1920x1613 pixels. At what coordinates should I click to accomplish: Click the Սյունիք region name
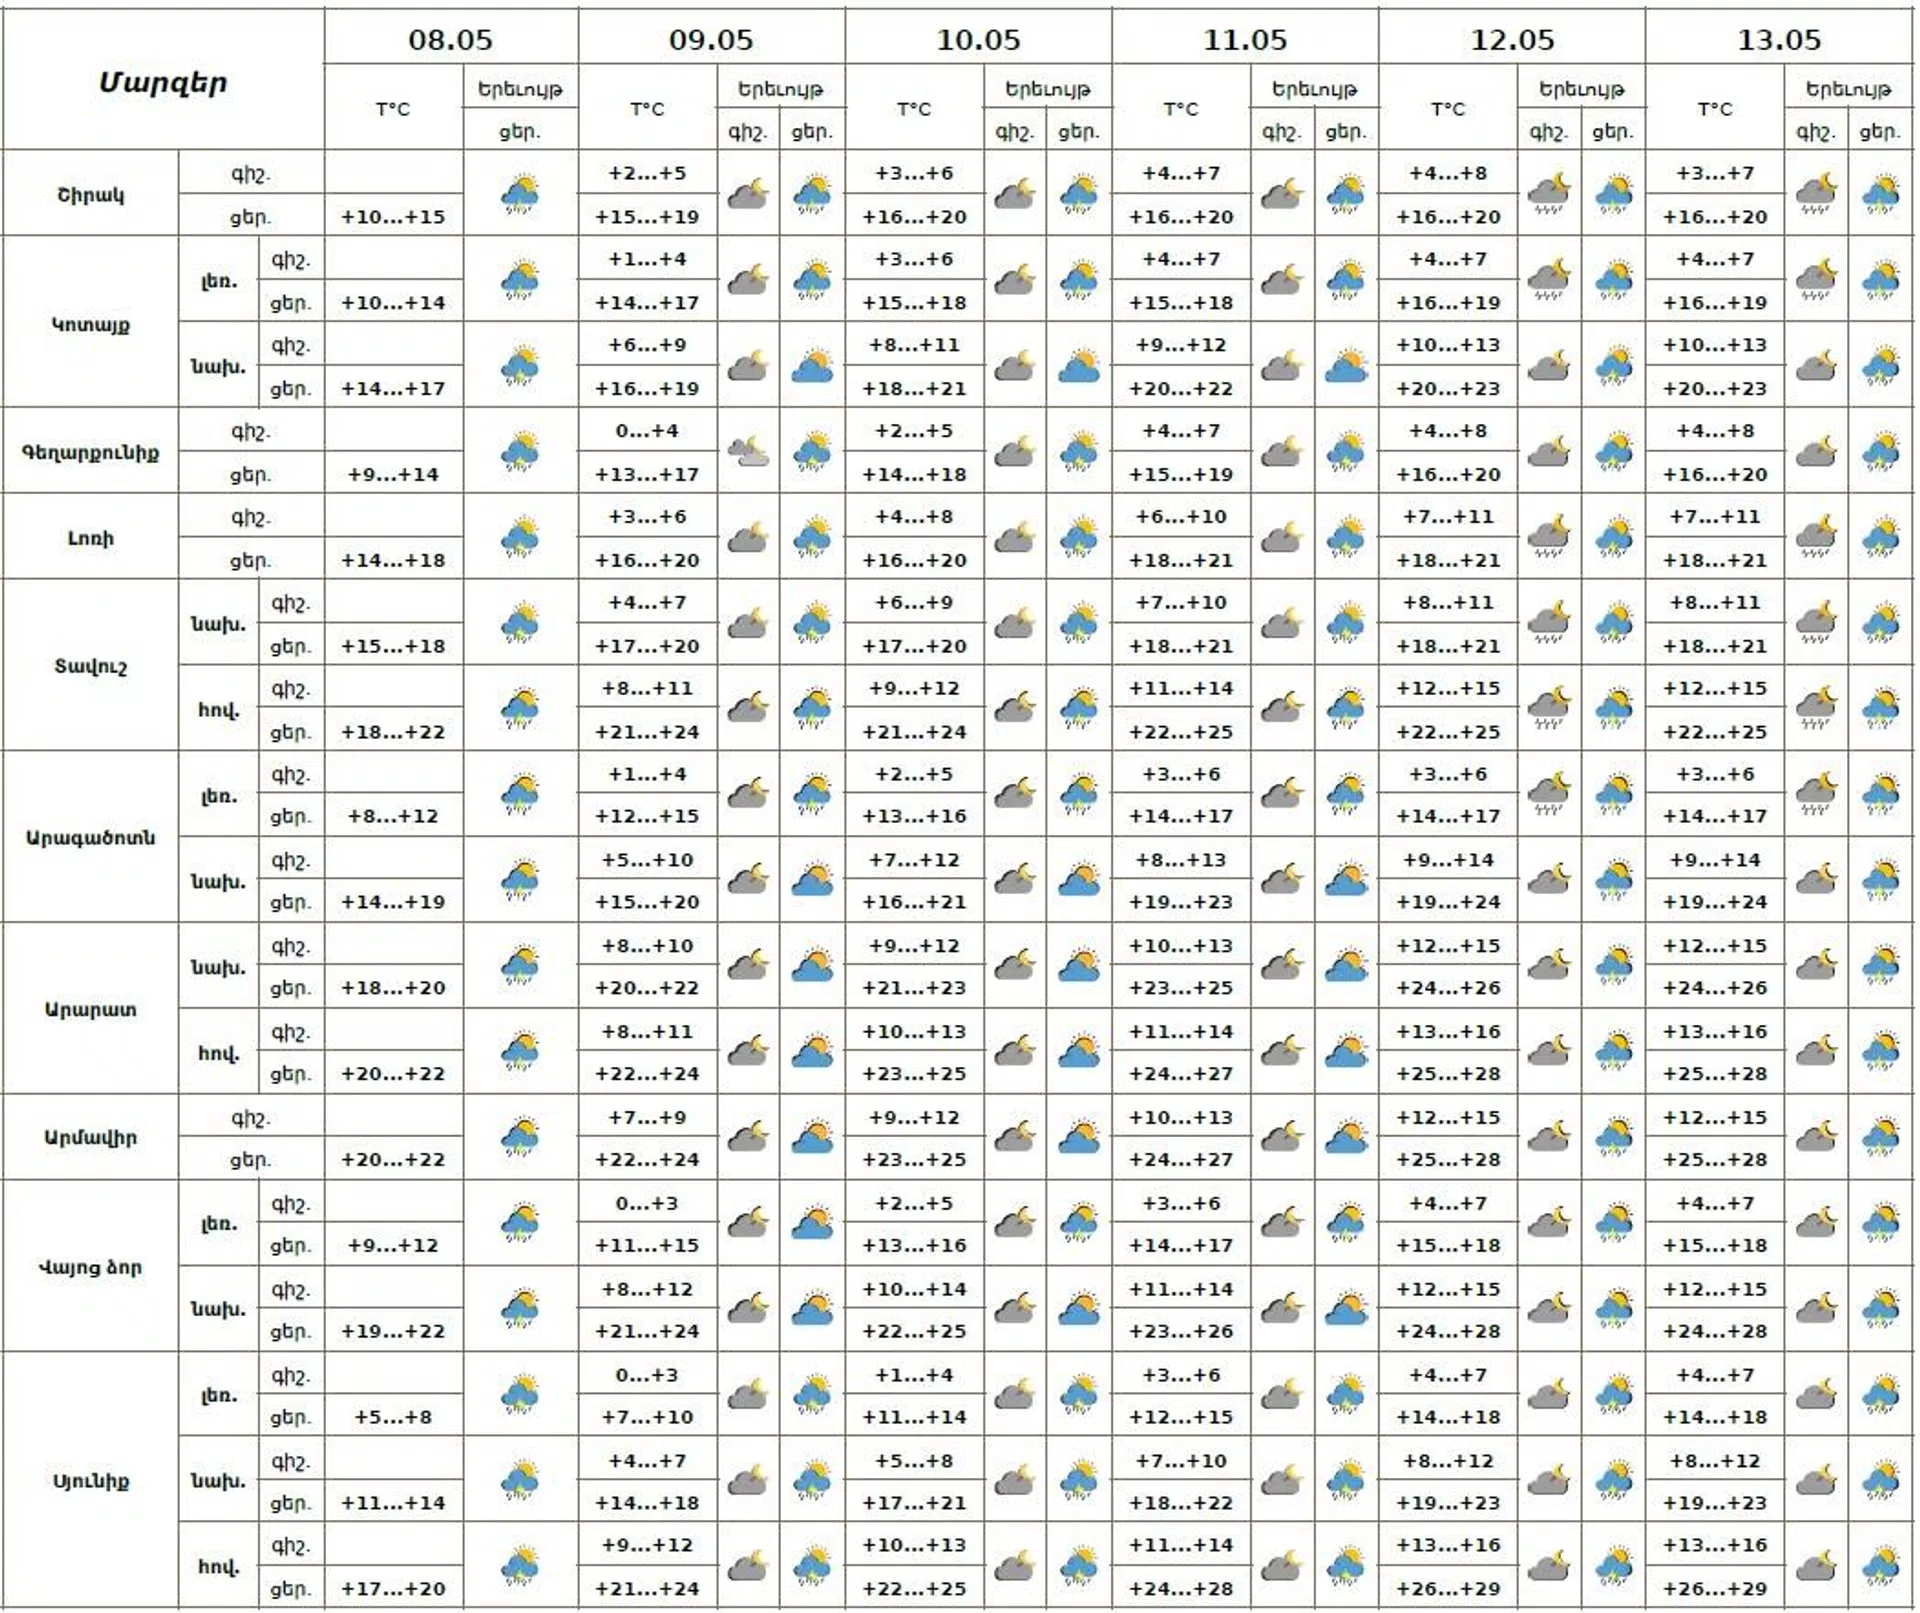click(90, 1481)
